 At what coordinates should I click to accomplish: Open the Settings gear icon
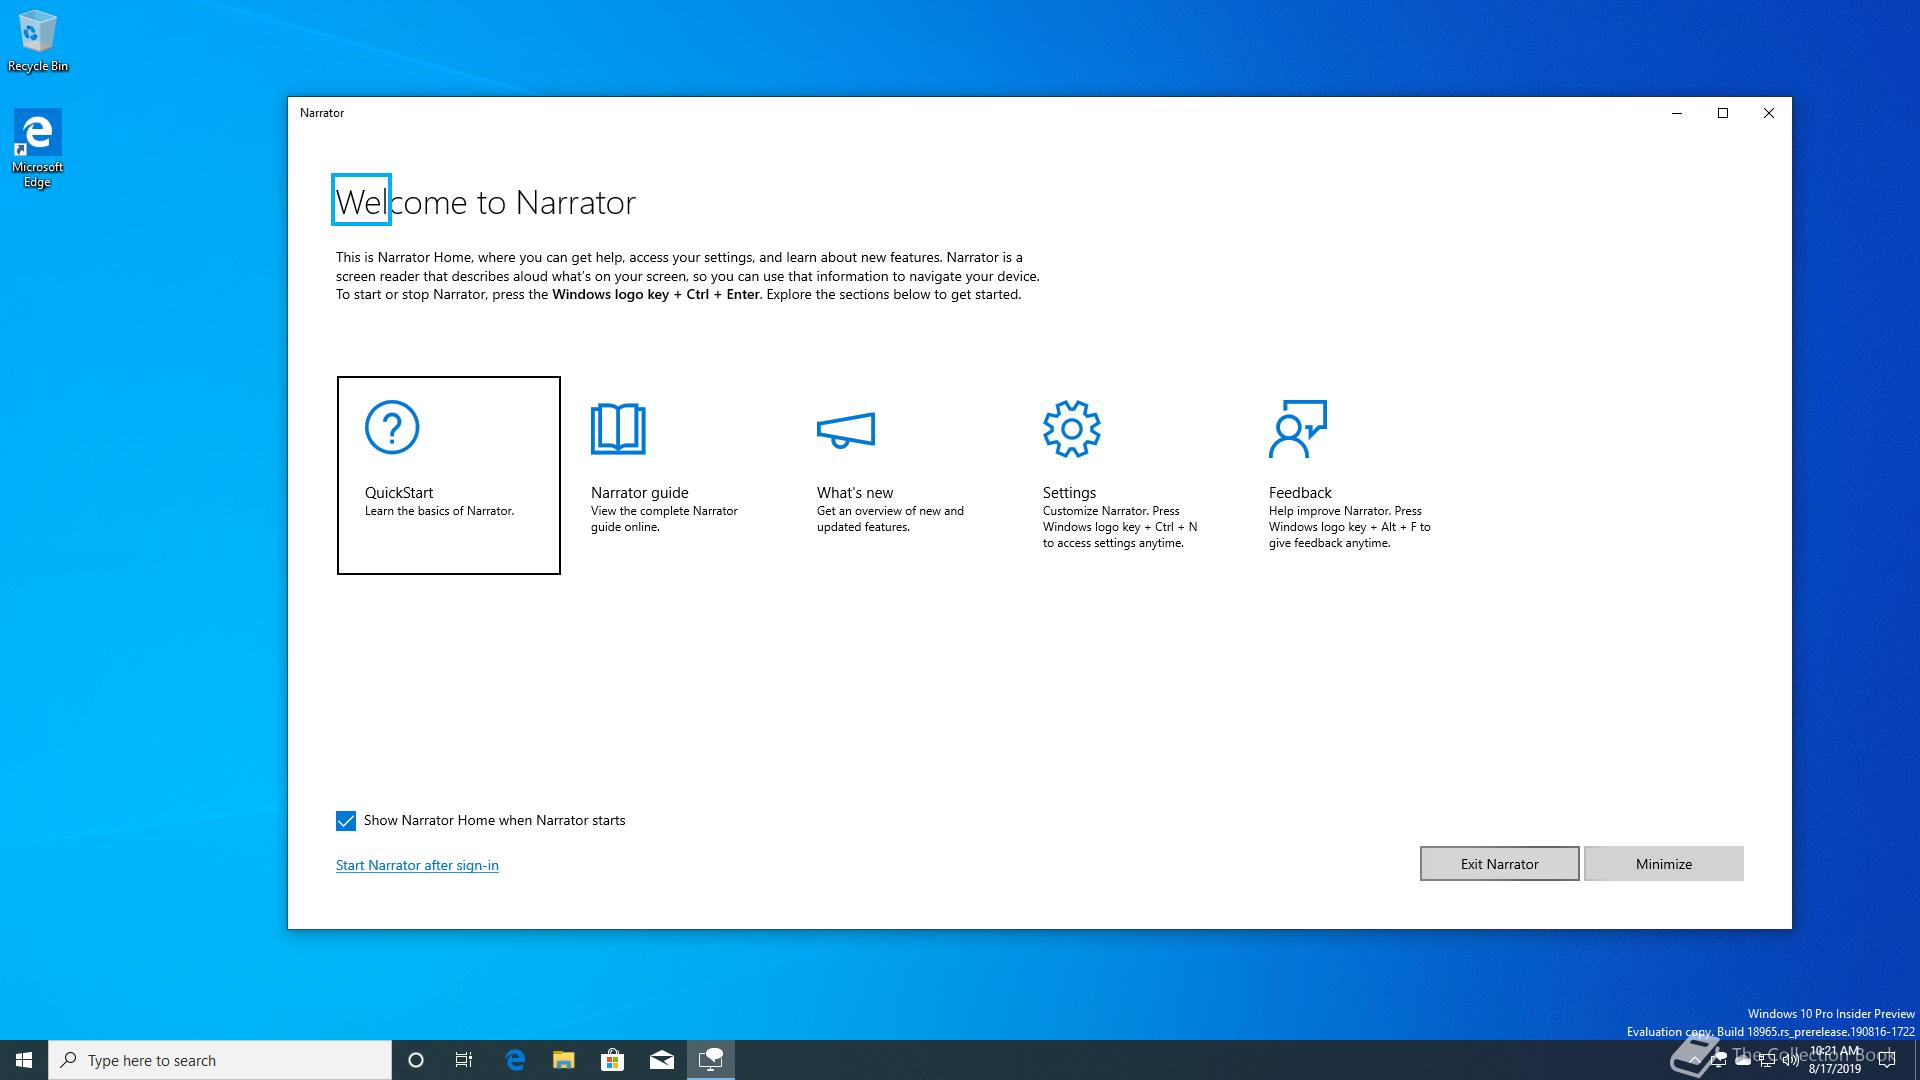1071,429
